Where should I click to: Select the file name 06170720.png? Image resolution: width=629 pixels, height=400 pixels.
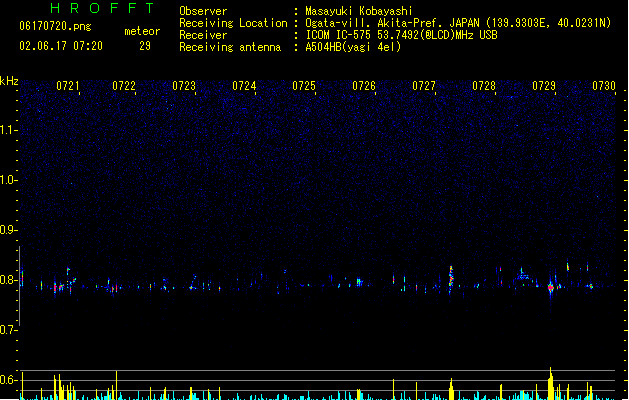[x=55, y=26]
